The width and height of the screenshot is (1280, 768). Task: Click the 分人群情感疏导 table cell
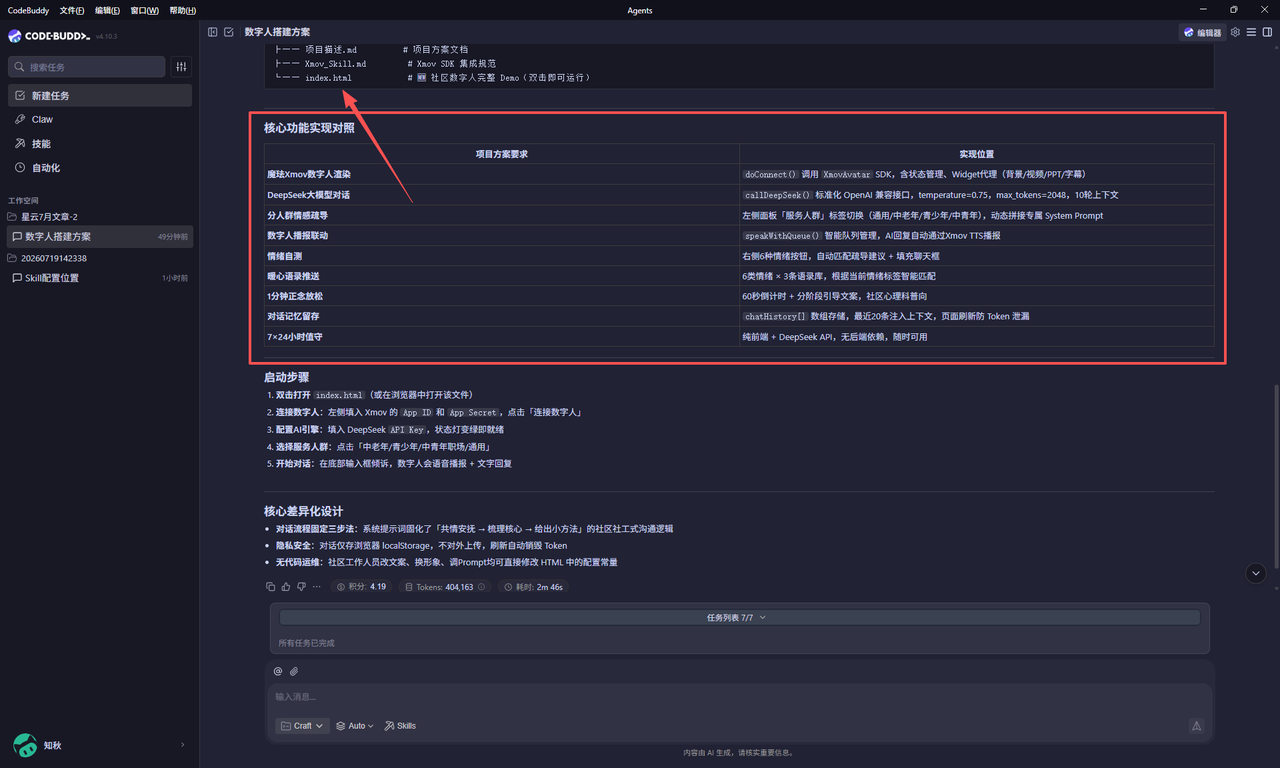click(x=502, y=215)
